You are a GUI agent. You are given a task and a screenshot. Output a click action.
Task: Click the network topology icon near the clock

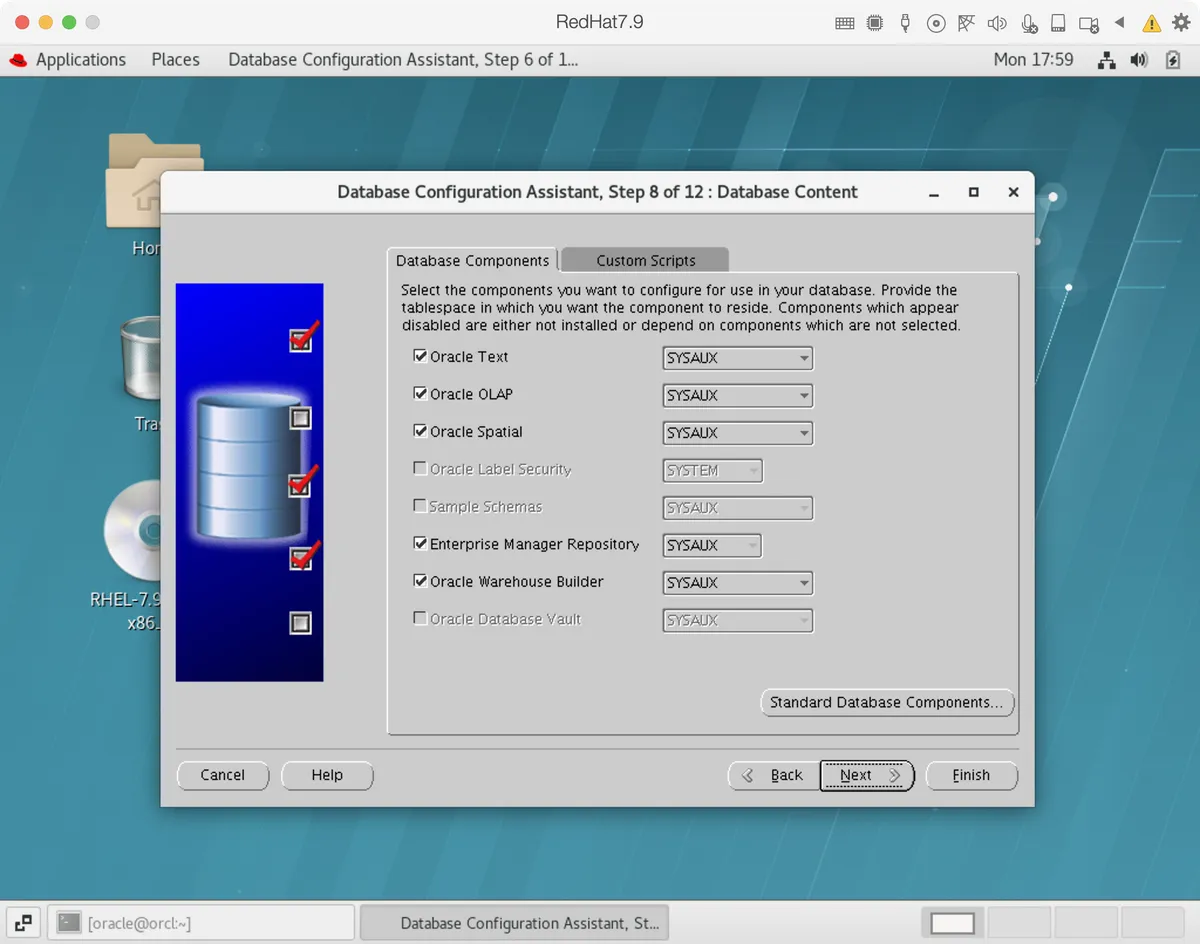(1106, 60)
